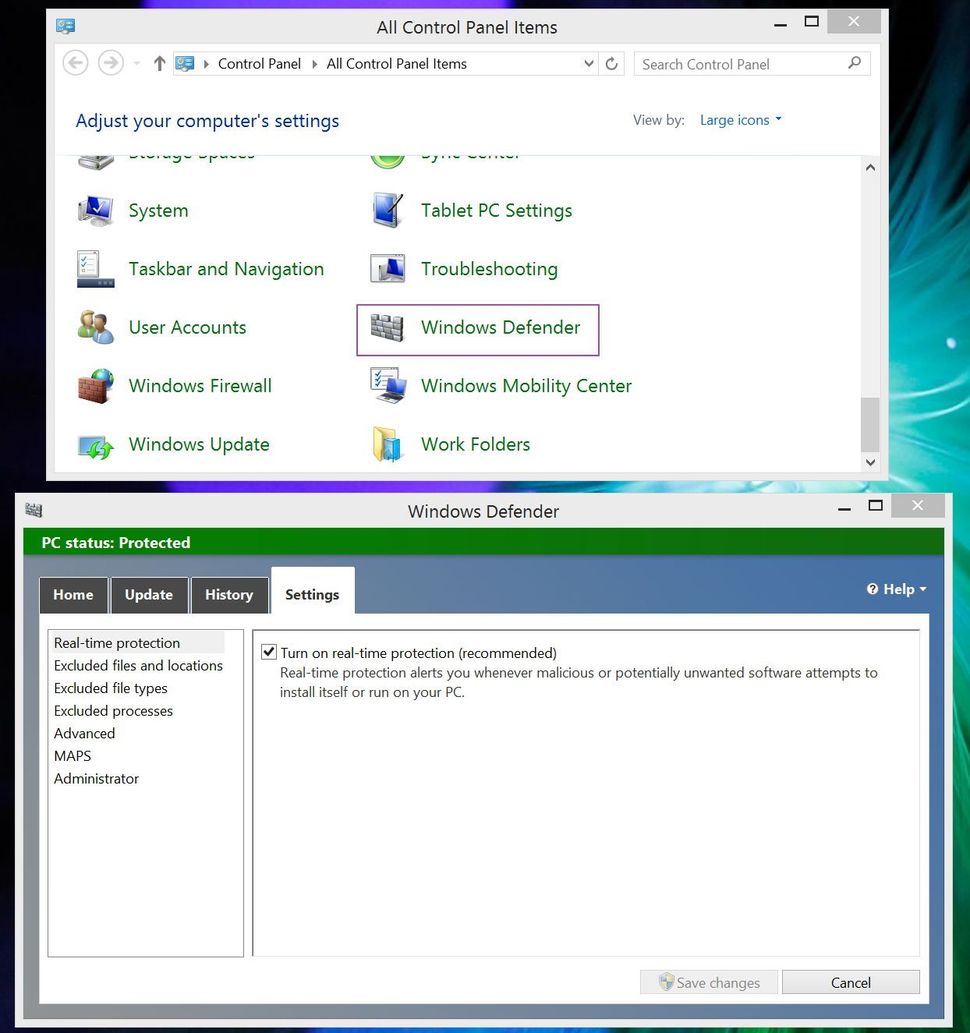Viewport: 970px width, 1033px height.
Task: Open the Work Folders icon
Action: (475, 444)
